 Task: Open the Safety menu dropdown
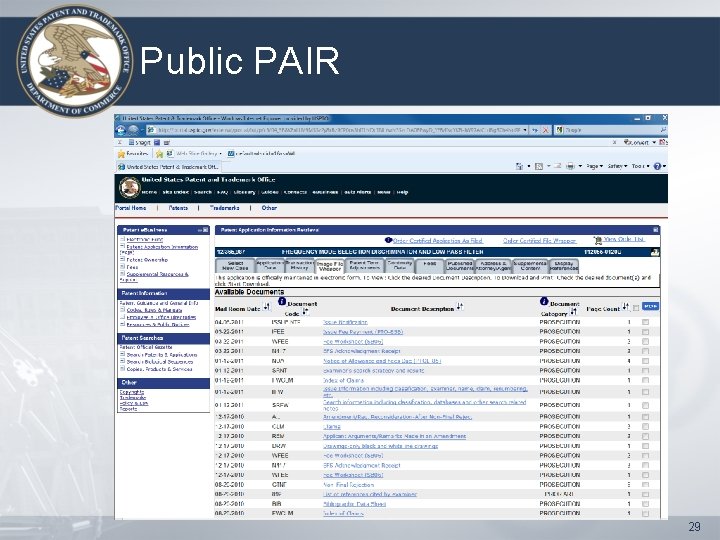tap(617, 166)
